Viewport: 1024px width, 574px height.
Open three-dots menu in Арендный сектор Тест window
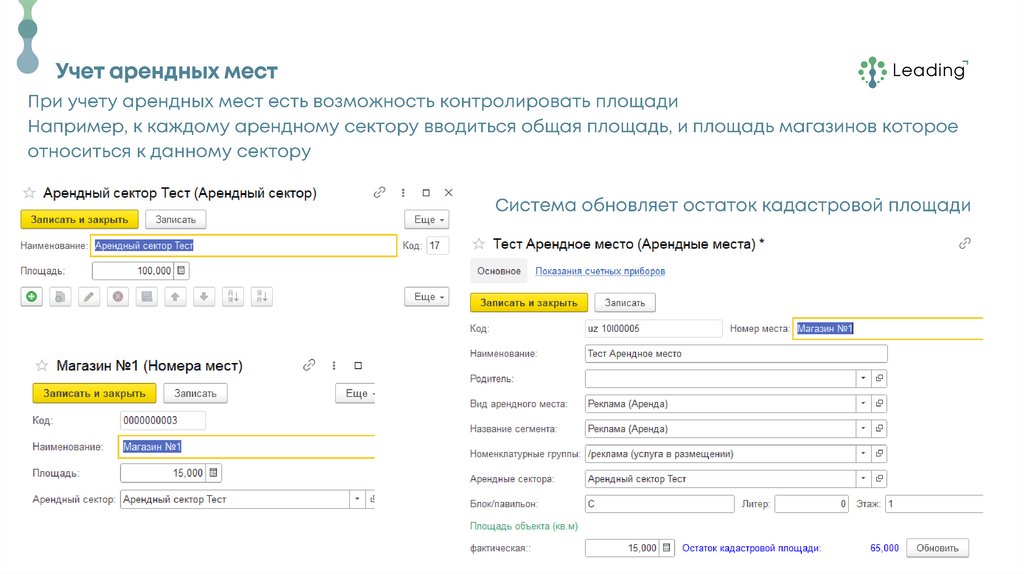tap(403, 193)
